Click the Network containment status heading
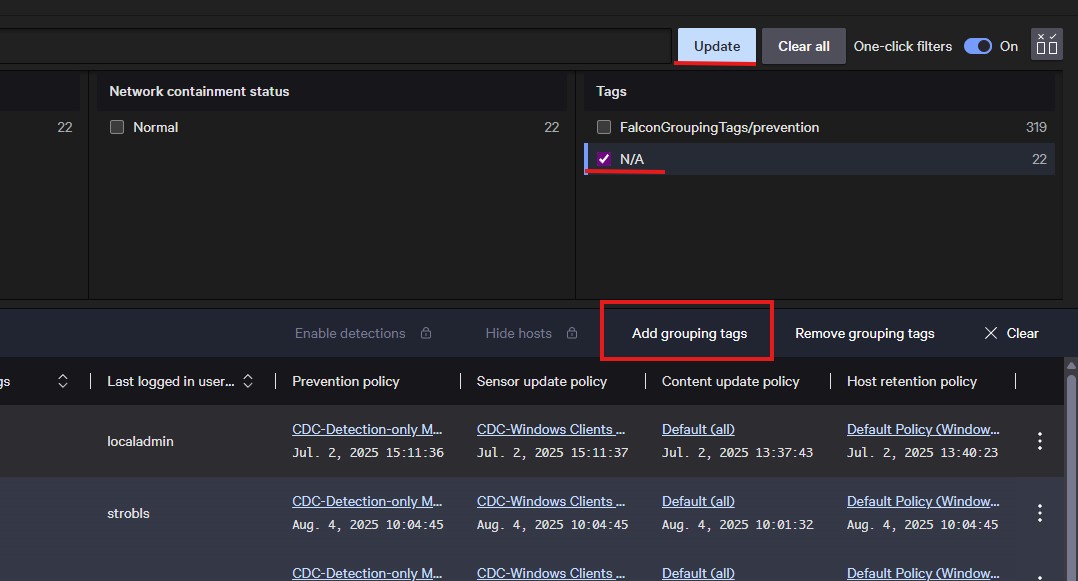This screenshot has height=581, width=1078. 199,91
